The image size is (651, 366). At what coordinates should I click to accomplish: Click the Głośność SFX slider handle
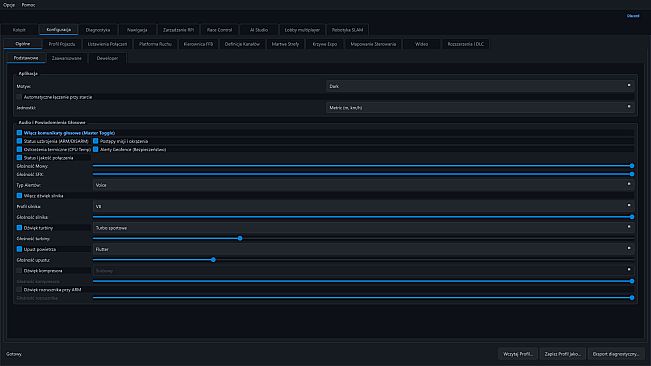[631, 174]
